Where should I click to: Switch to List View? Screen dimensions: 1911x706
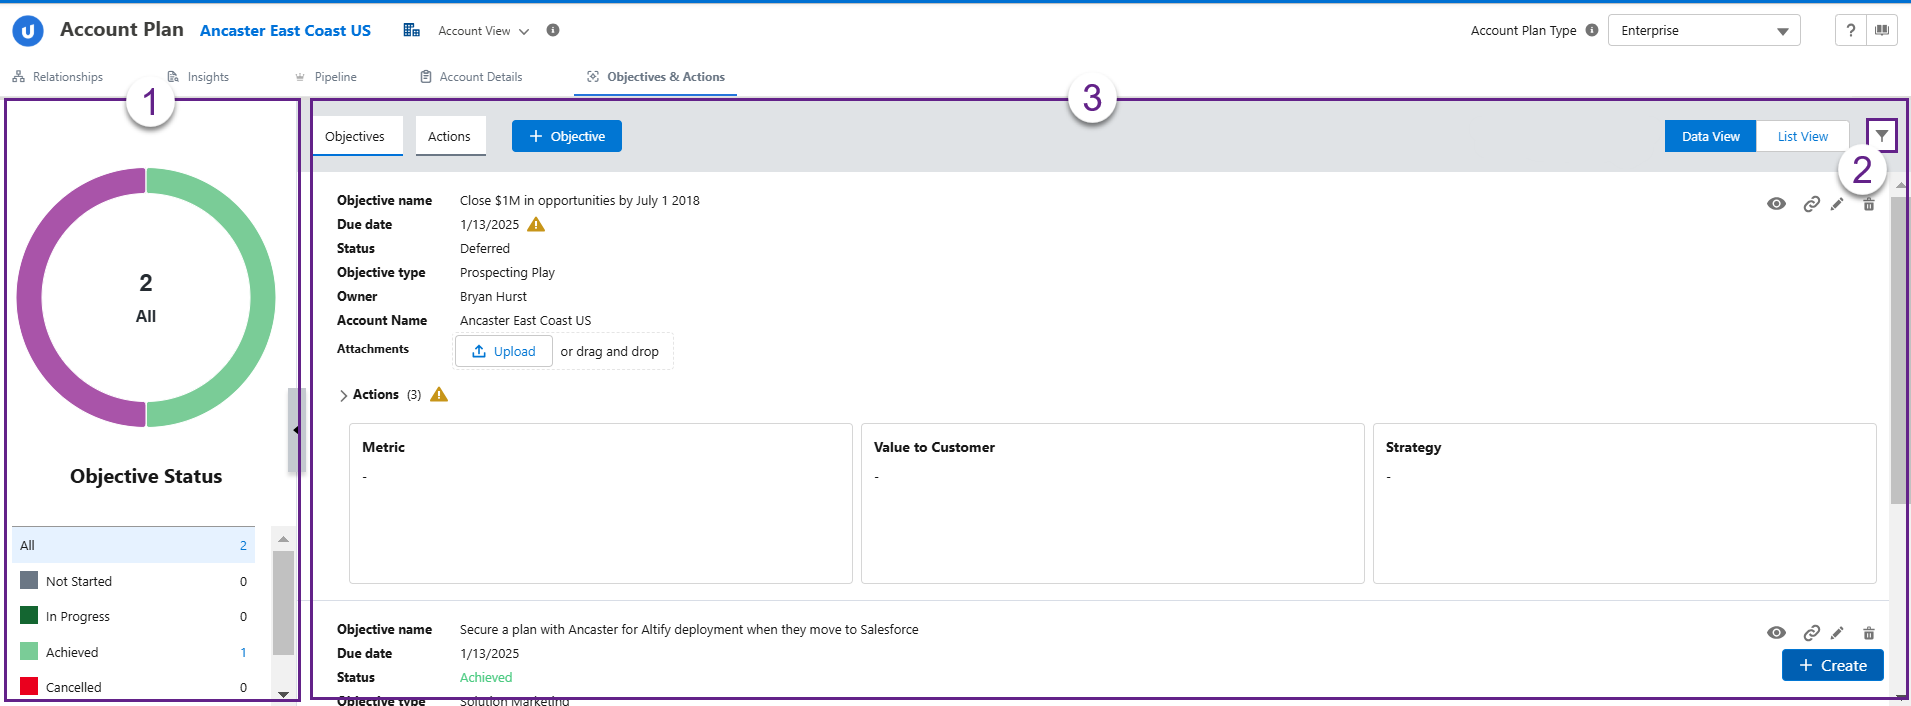(1802, 136)
